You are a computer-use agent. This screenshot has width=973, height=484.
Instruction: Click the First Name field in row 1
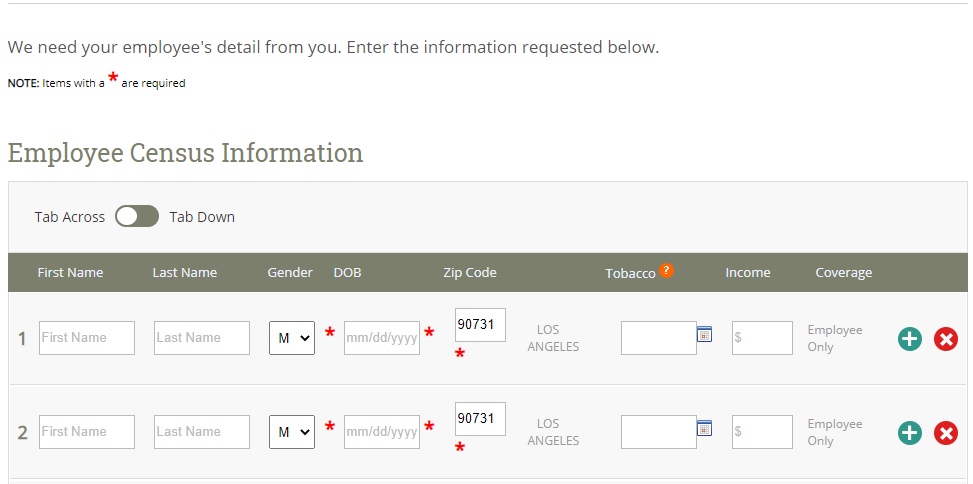[x=87, y=338]
